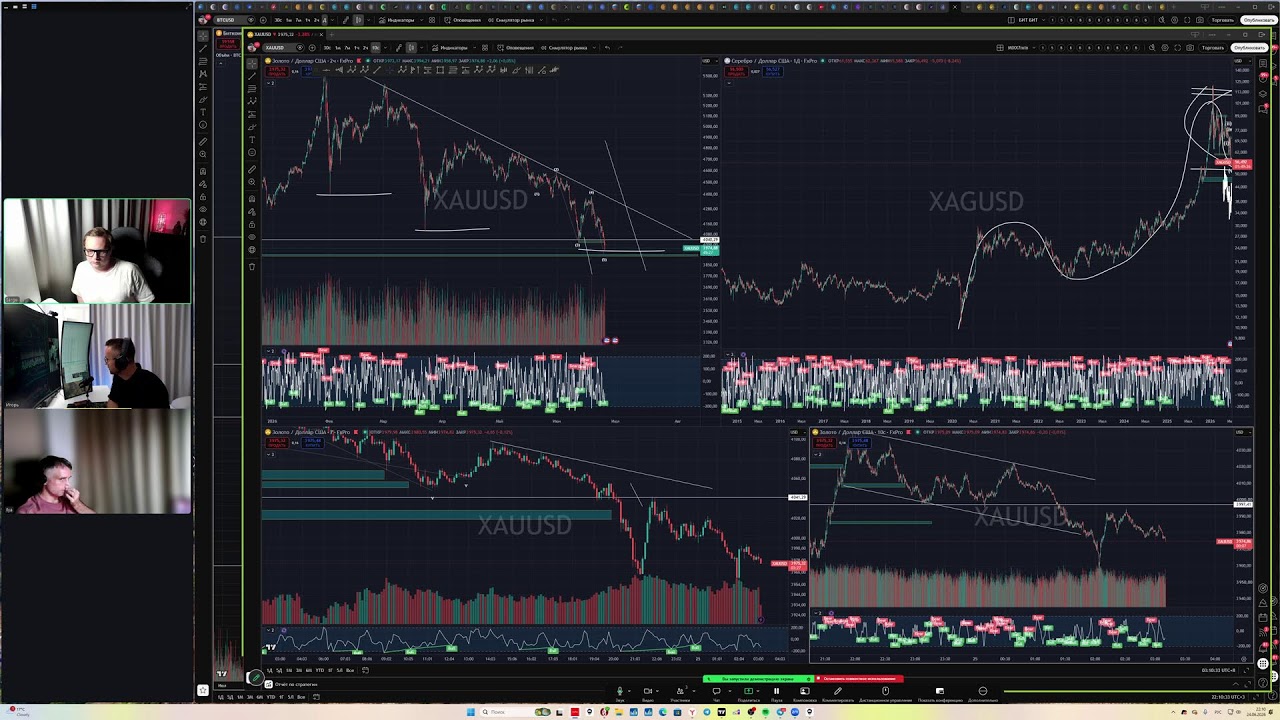
Task: Open Windows Start button on taskbar
Action: 470,712
